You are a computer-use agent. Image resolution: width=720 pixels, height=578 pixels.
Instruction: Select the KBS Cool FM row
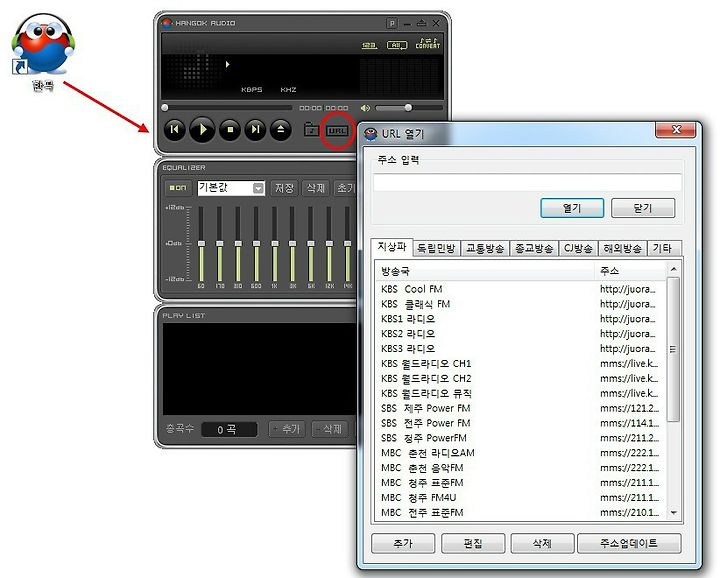tap(520, 289)
